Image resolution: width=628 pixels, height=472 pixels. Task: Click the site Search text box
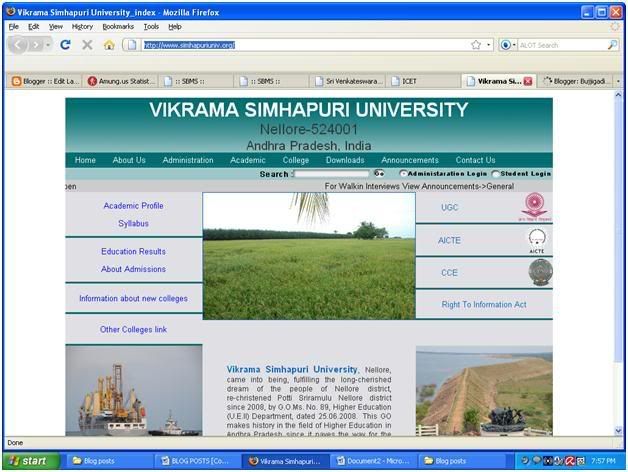331,174
